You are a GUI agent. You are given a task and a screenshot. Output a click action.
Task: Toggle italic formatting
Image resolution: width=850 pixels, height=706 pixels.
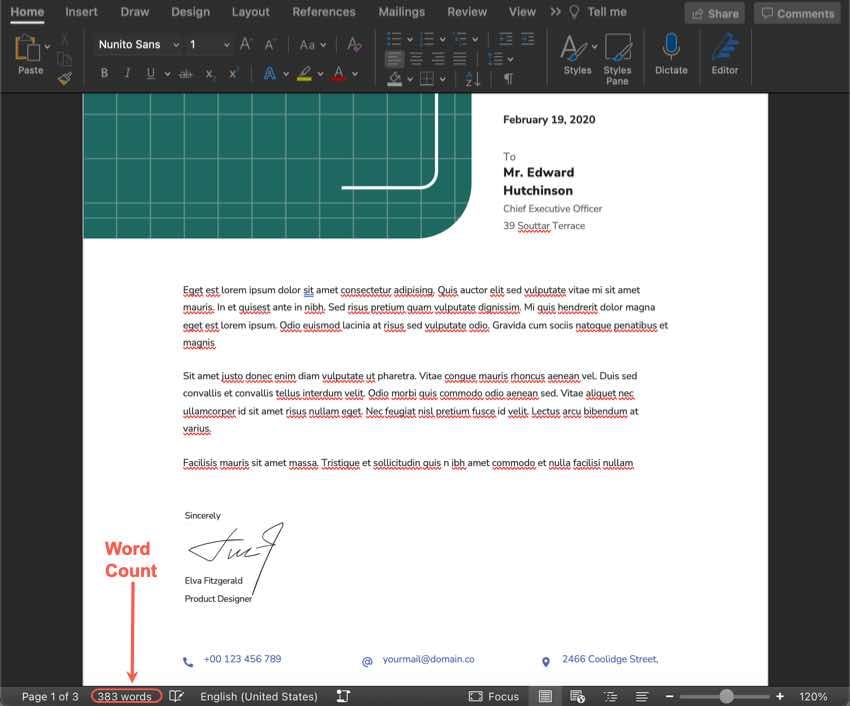127,73
